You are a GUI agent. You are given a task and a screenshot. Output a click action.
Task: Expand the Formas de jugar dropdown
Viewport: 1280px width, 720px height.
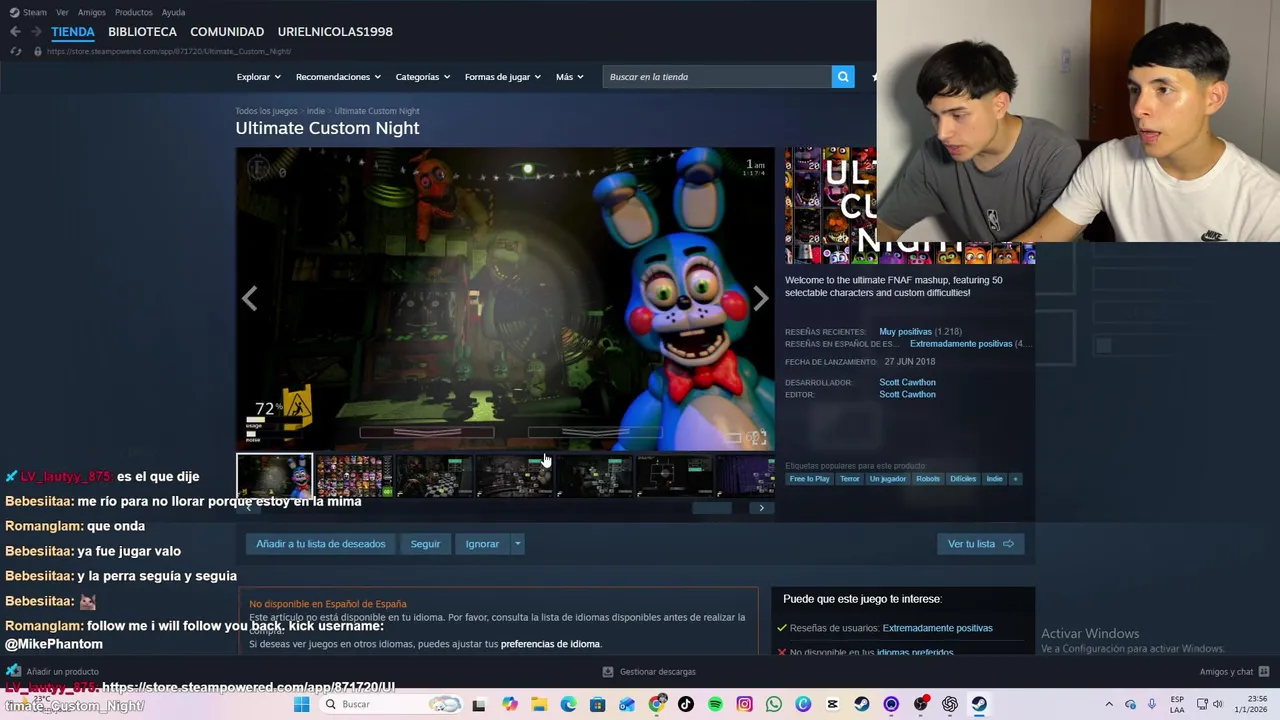pyautogui.click(x=502, y=77)
